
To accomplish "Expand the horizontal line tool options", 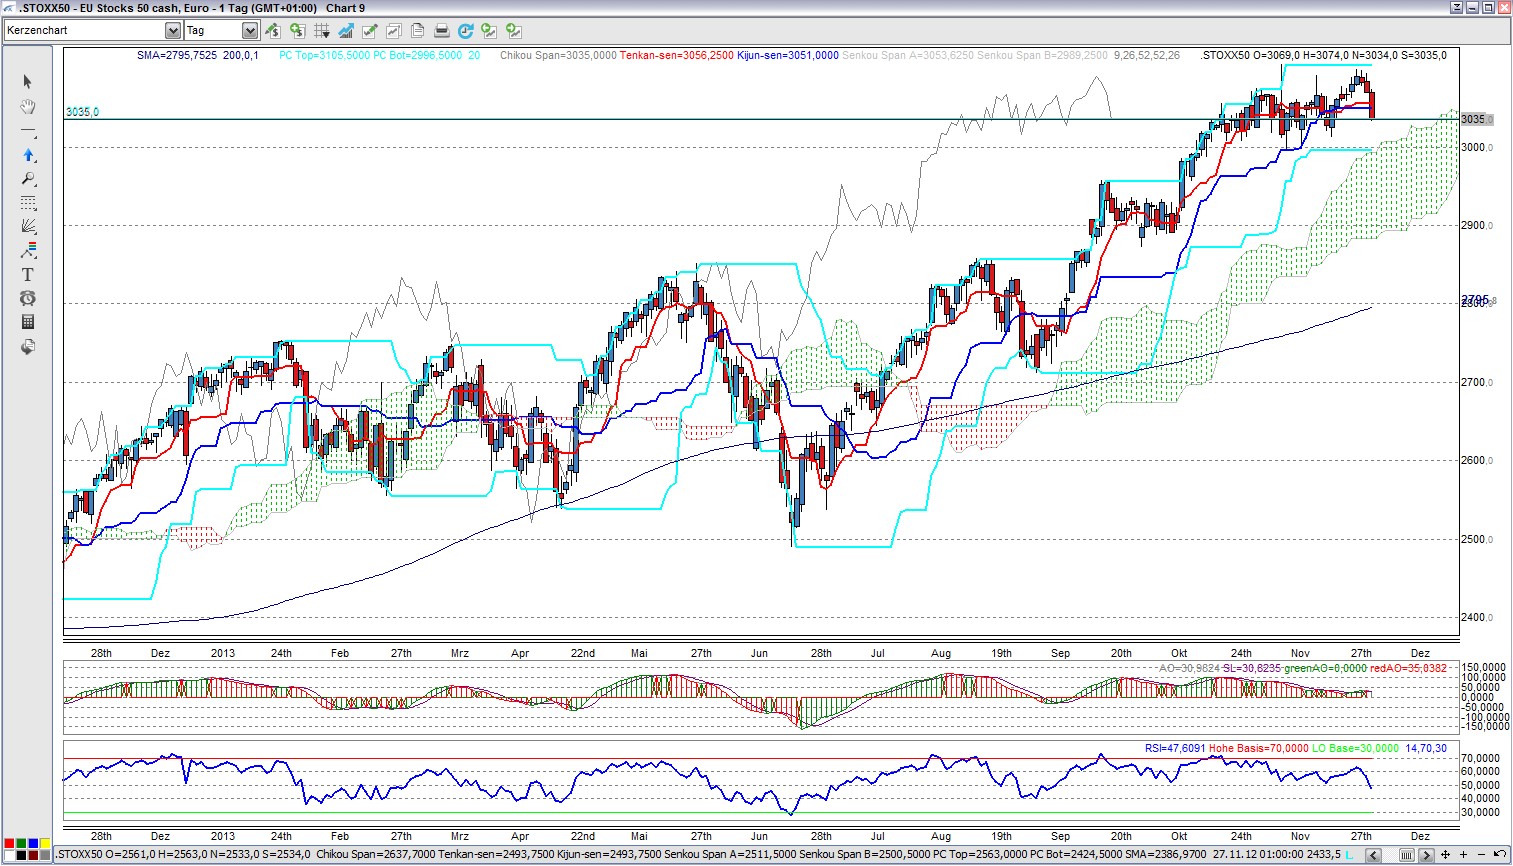I will click(x=28, y=132).
